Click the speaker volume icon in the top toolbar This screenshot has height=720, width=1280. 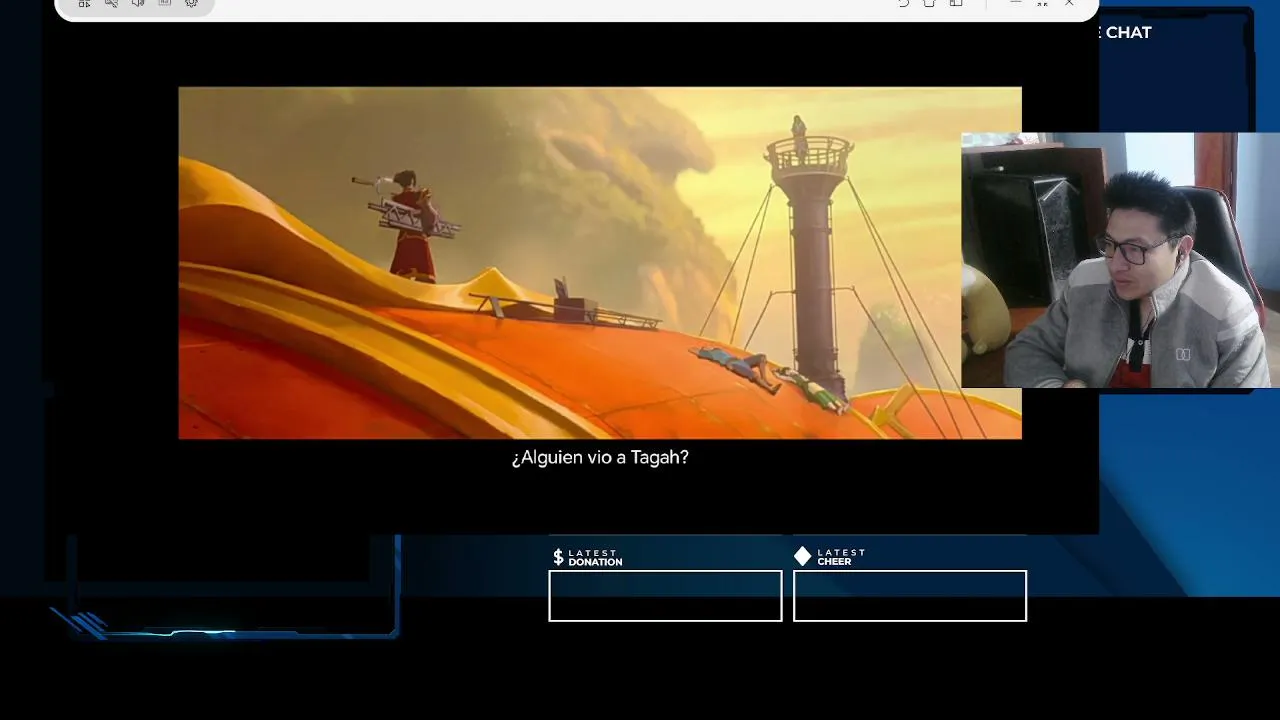[138, 3]
